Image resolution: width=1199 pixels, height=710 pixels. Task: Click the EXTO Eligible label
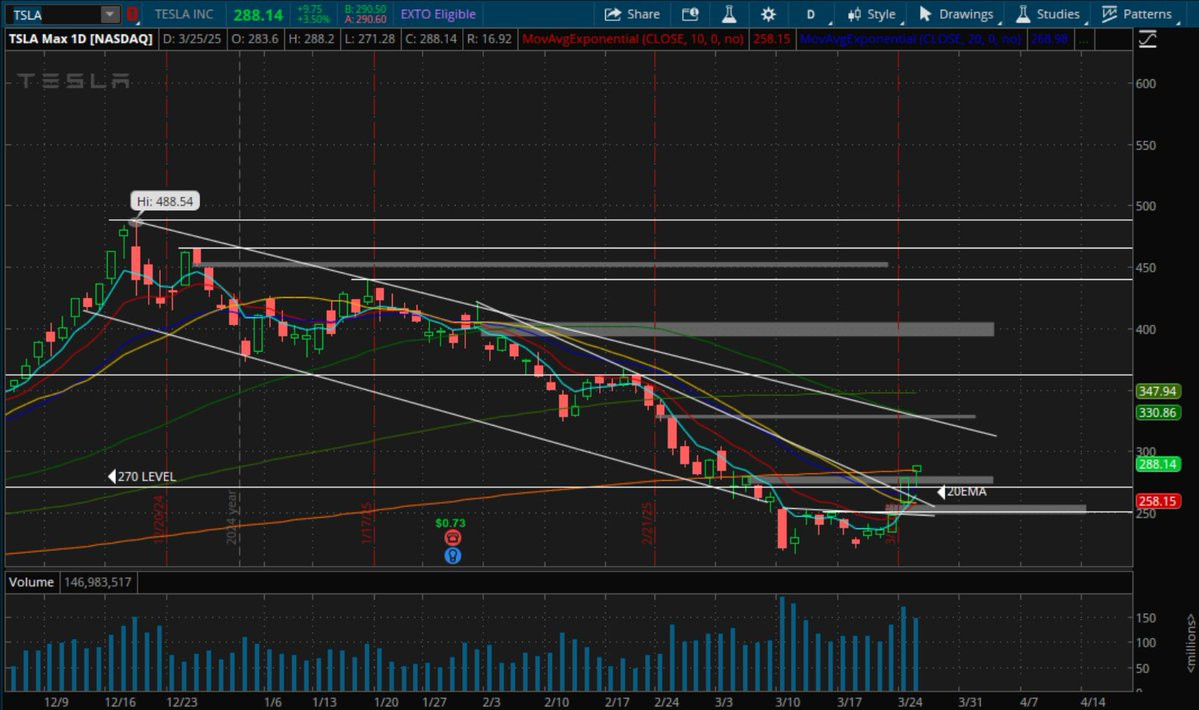click(438, 14)
